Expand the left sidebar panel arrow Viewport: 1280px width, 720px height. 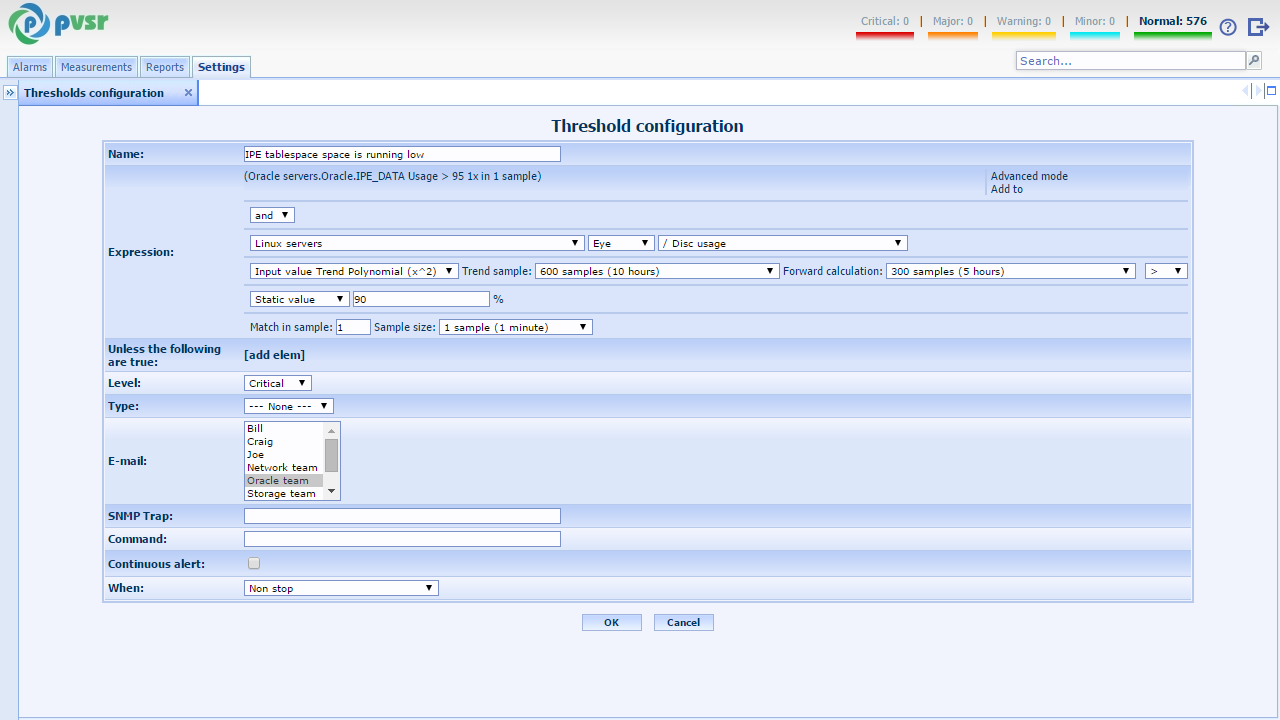coord(9,93)
